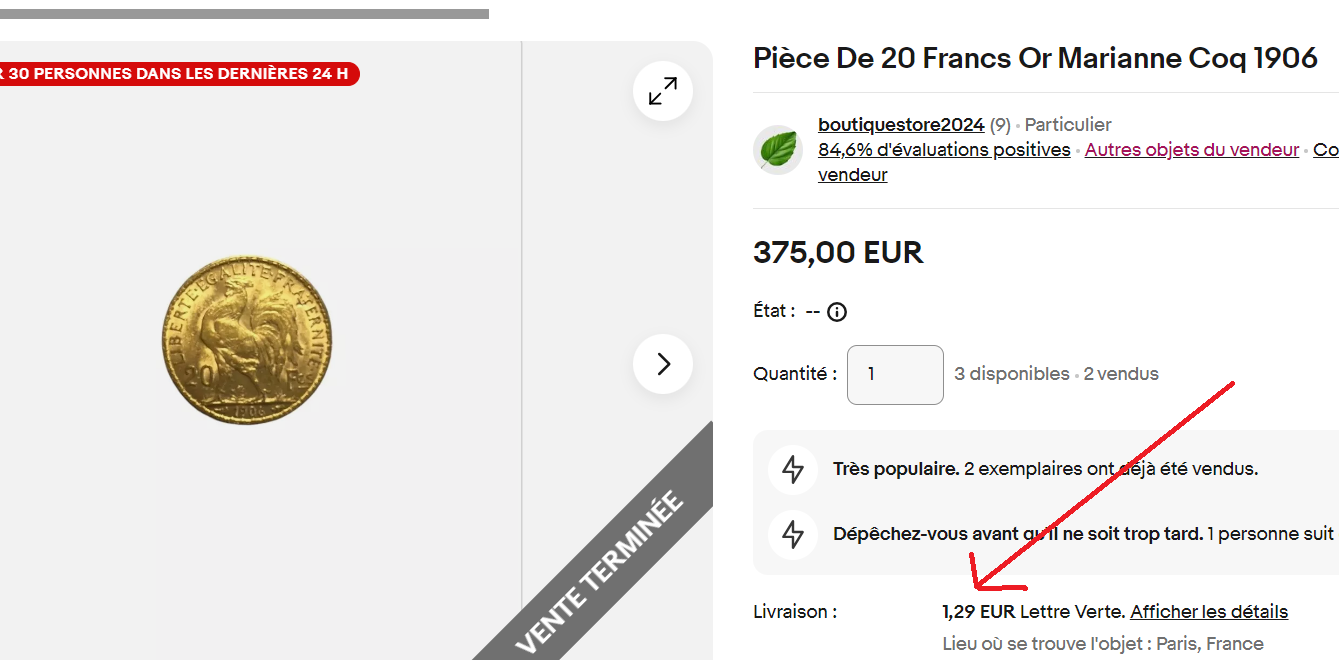View the 84,6% d'évaluations positives link
Image resolution: width=1339 pixels, height=660 pixels.
point(944,150)
